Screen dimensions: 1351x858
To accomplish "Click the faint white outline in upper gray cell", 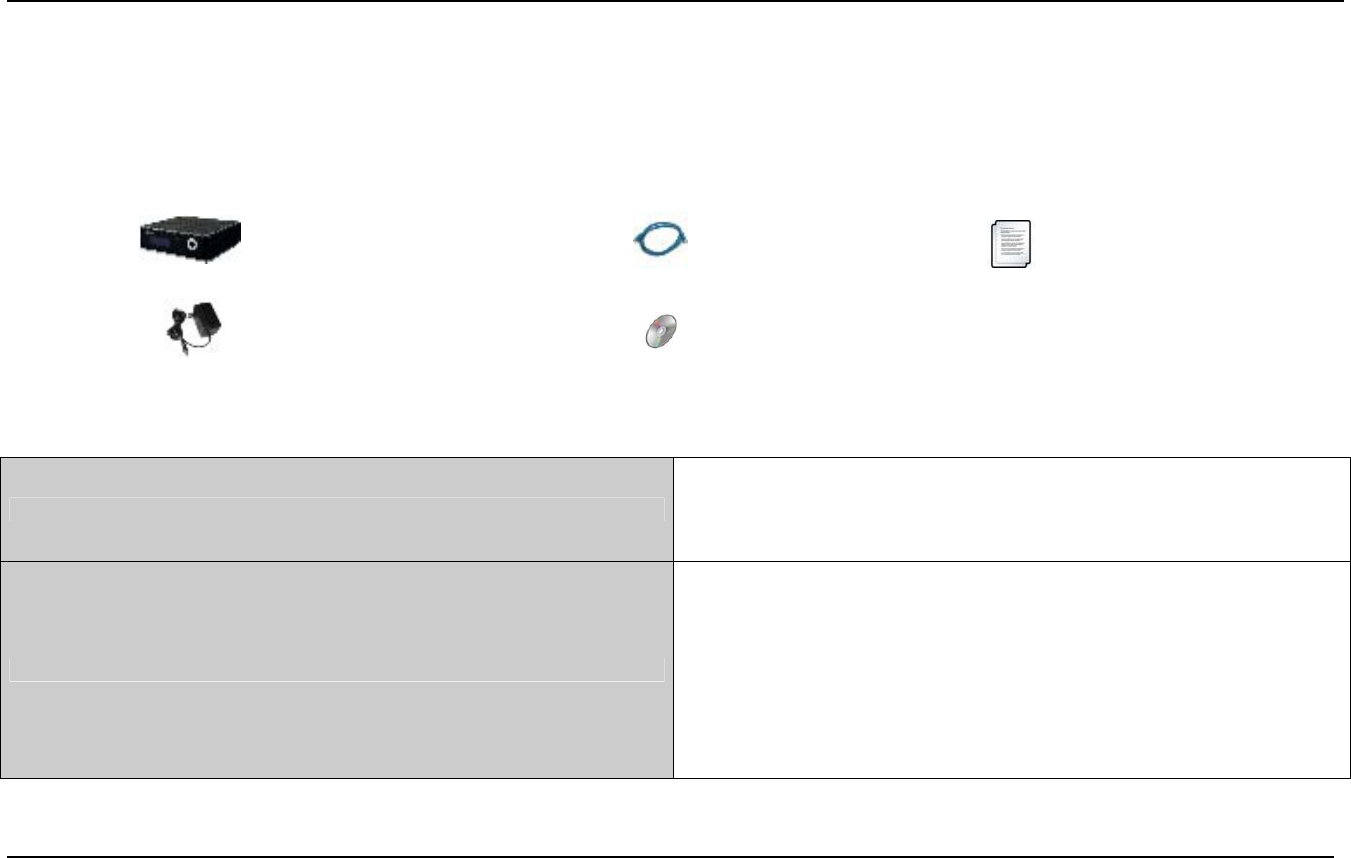I will pyautogui.click(x=337, y=497).
